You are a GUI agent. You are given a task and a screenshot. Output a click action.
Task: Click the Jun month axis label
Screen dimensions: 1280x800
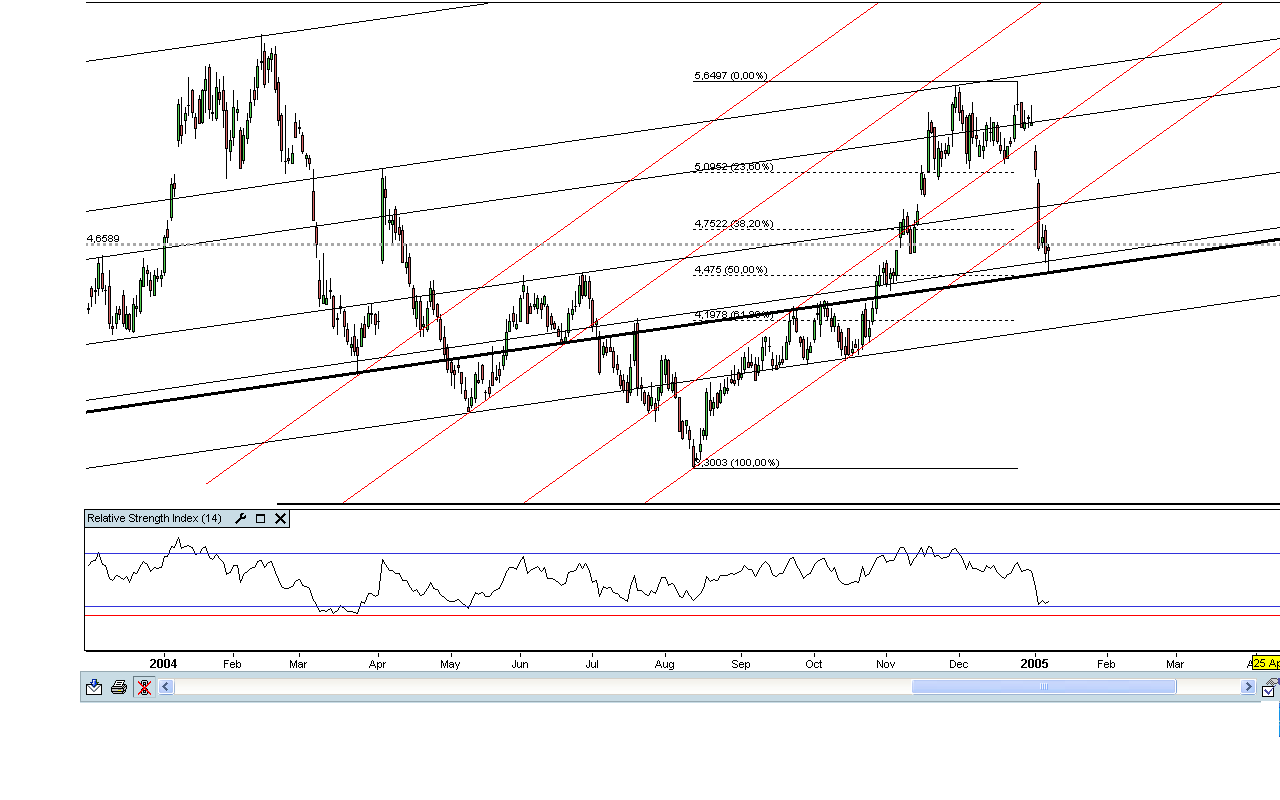point(520,664)
